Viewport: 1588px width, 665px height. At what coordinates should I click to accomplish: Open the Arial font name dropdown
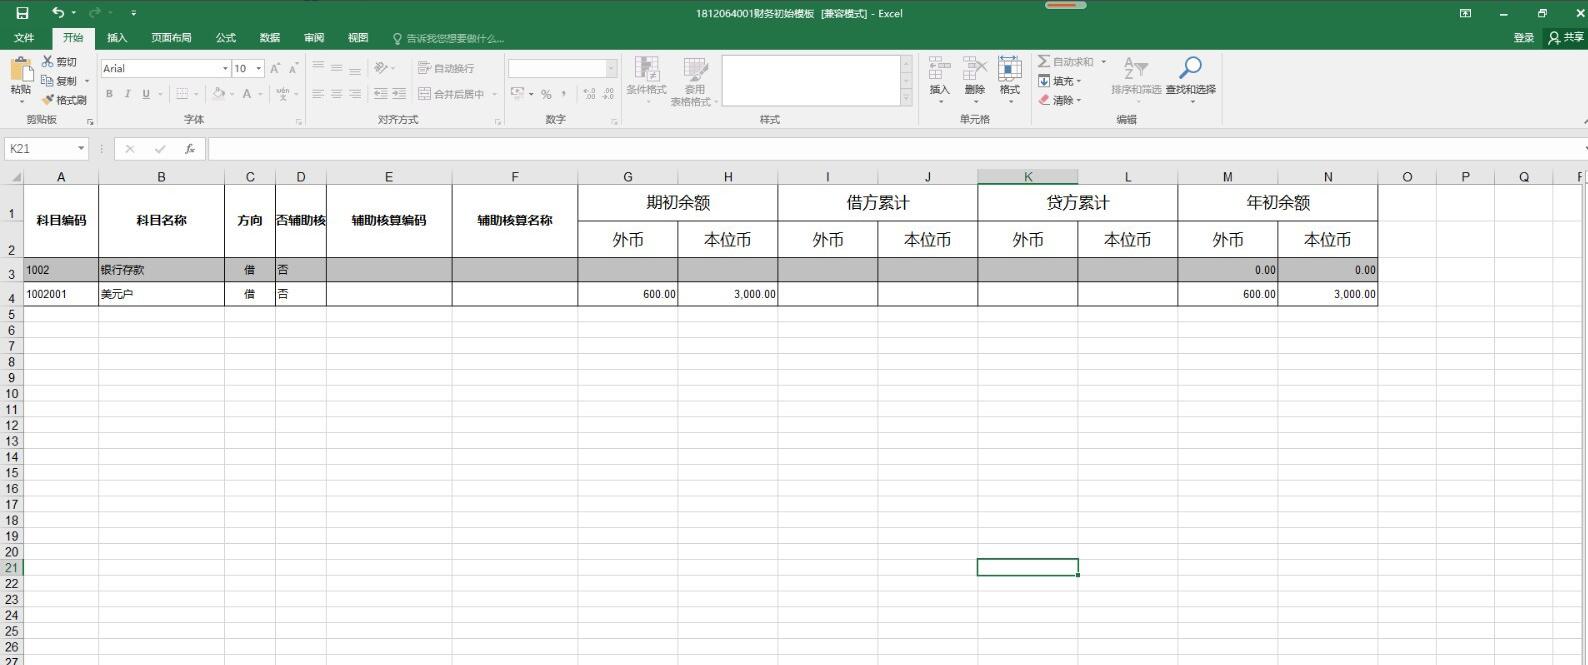tap(225, 68)
